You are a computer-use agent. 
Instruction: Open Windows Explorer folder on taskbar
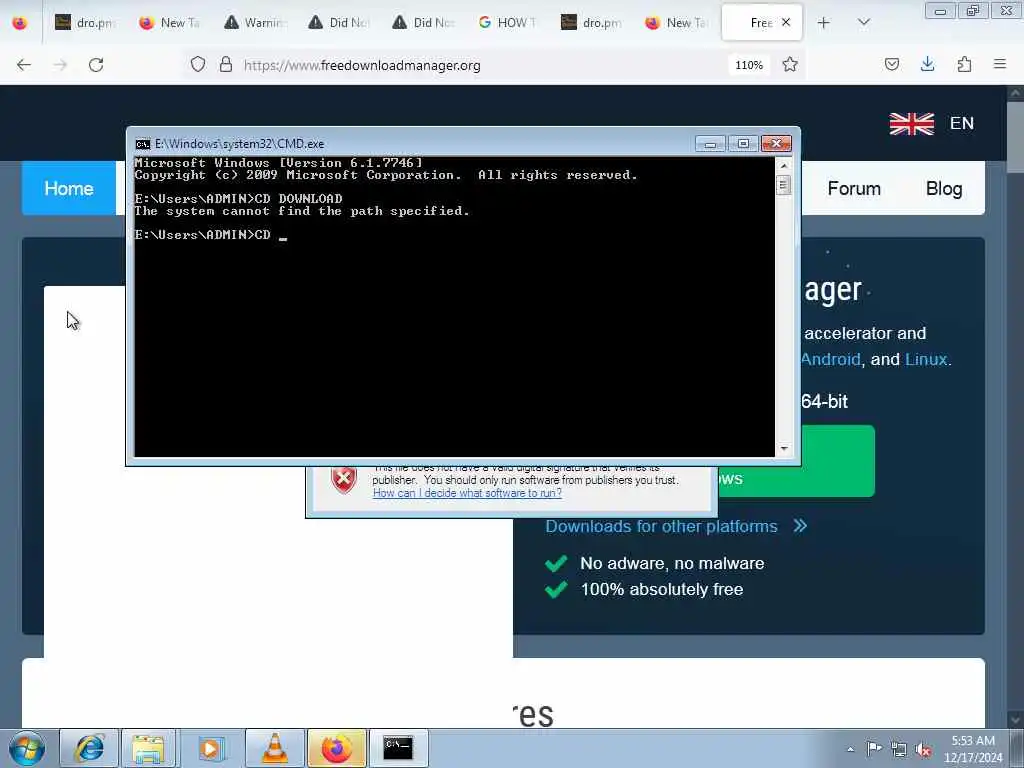point(148,748)
